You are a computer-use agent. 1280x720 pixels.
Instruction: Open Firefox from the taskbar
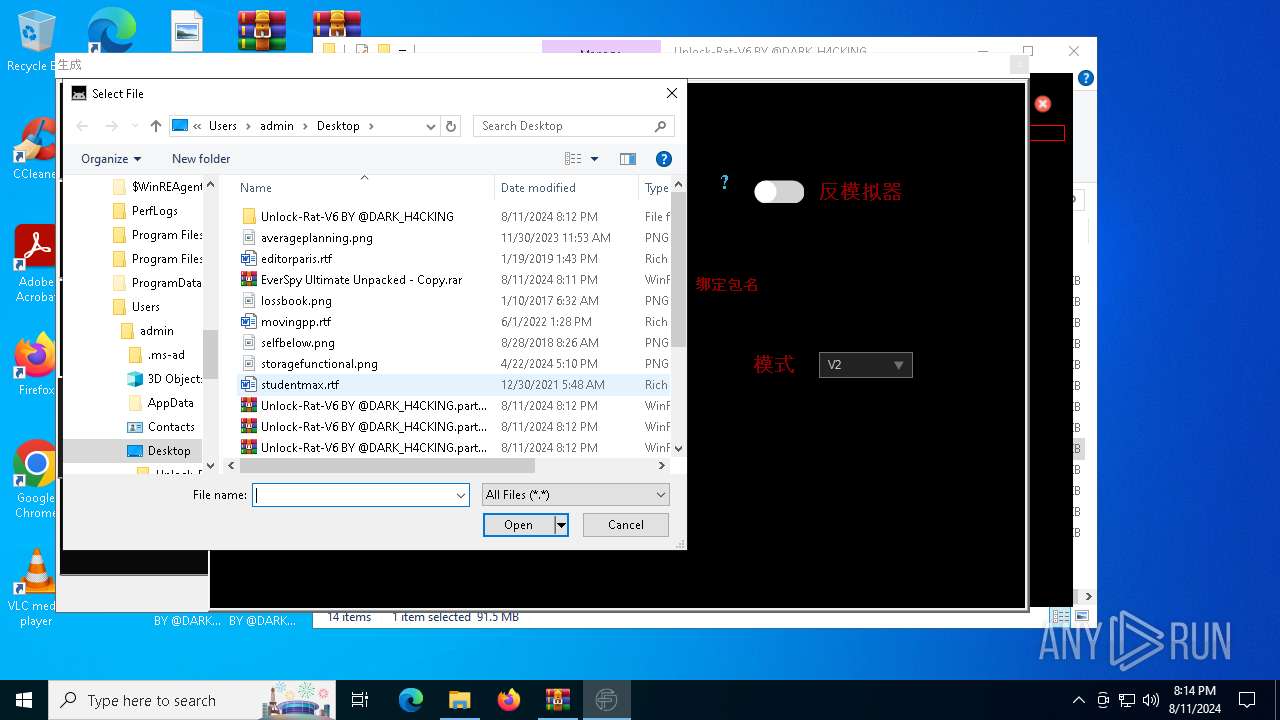pyautogui.click(x=508, y=700)
